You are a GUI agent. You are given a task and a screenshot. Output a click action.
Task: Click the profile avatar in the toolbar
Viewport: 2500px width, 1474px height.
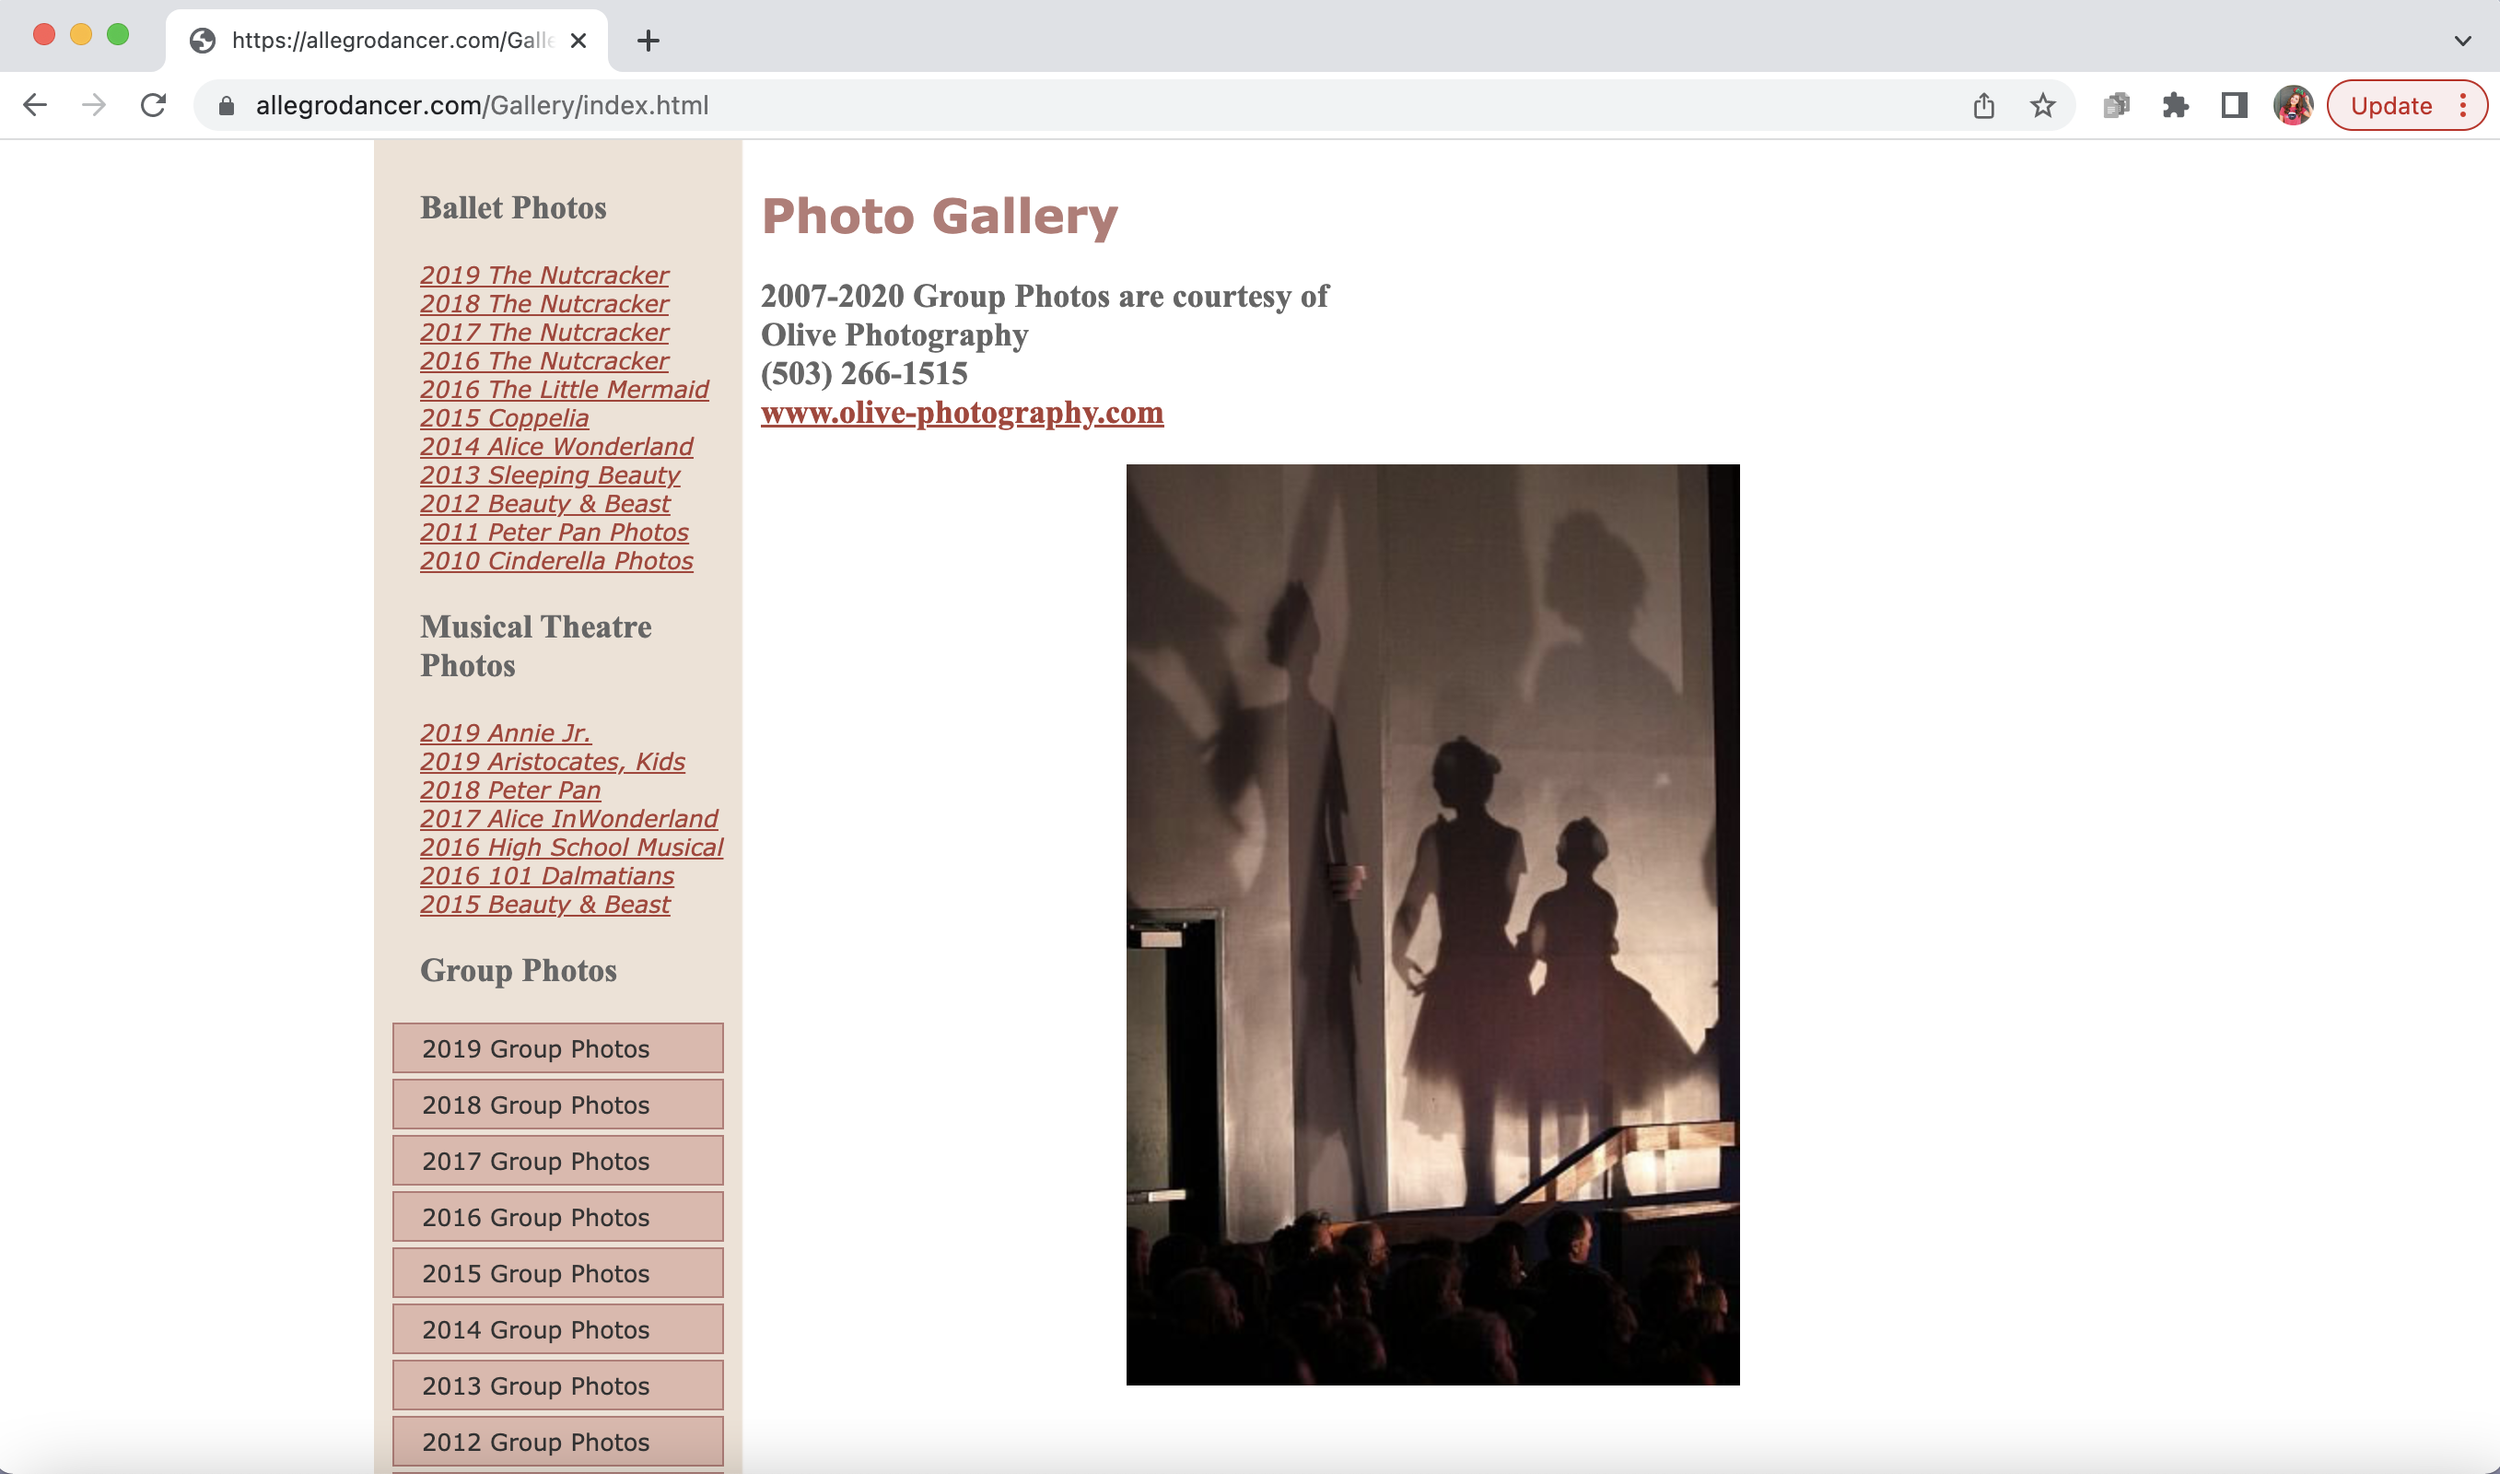click(2292, 105)
